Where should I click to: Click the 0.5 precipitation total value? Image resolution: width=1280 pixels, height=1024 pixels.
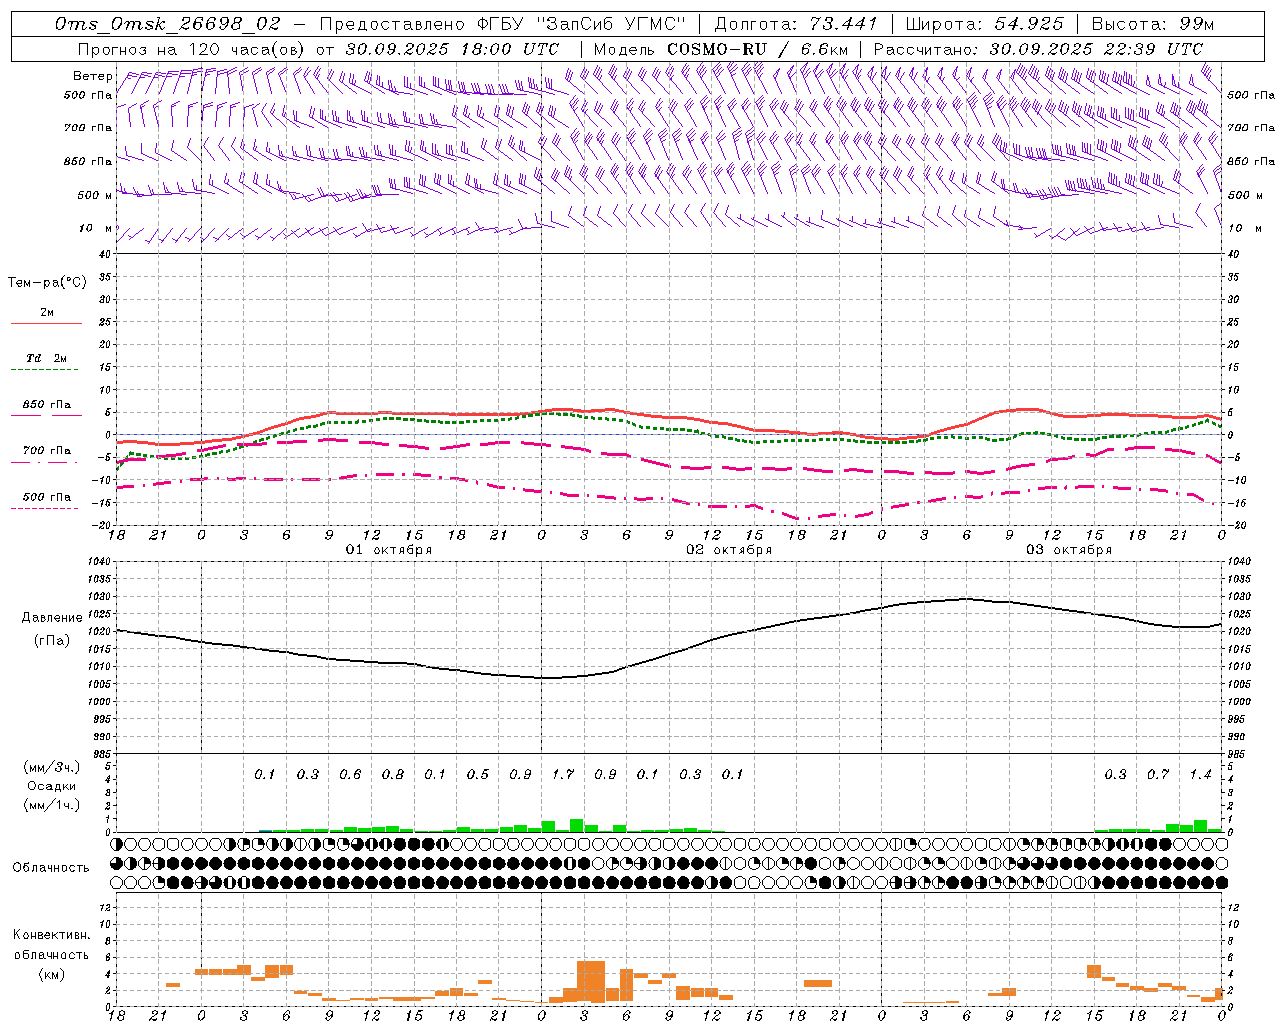click(478, 775)
